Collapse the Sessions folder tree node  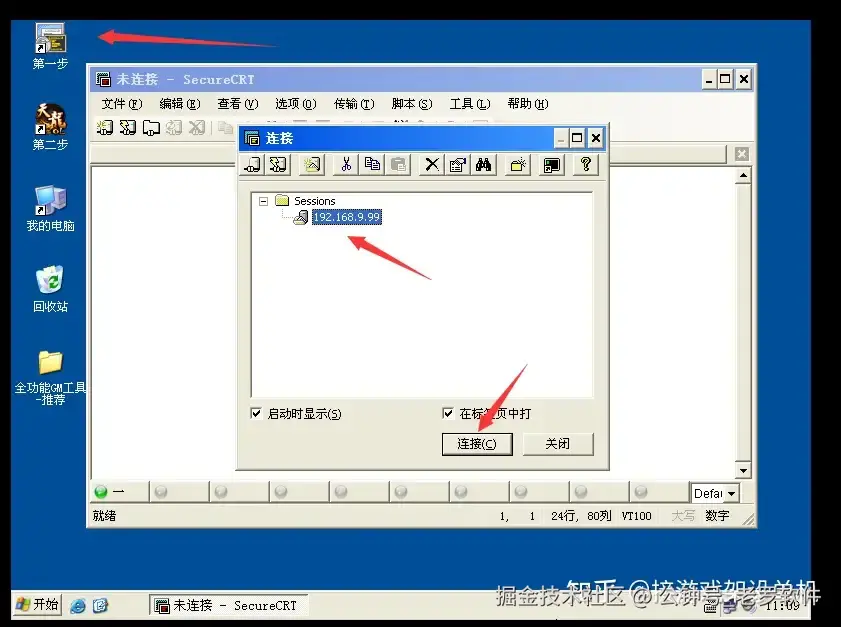[x=263, y=201]
